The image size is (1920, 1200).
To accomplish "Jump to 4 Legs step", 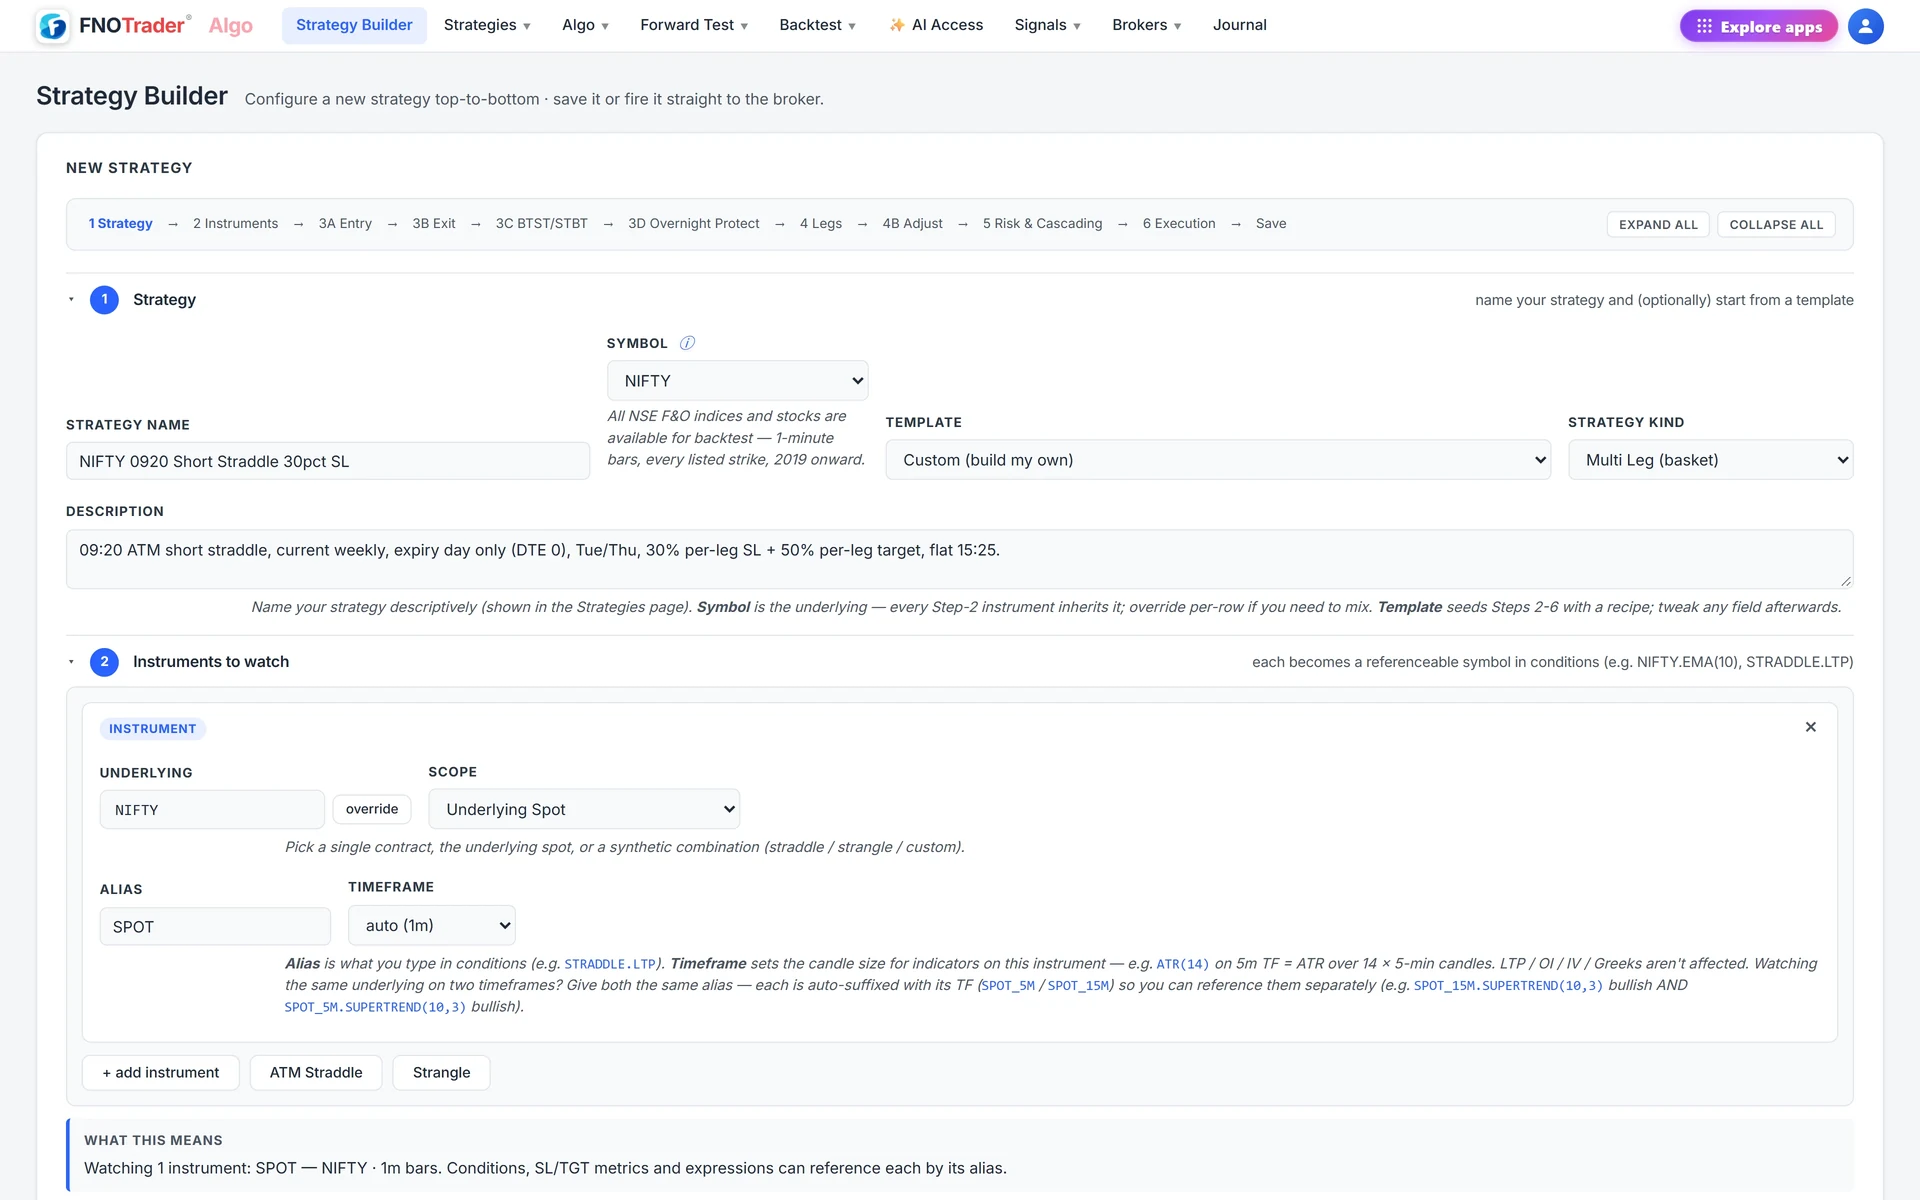I will [x=821, y=224].
